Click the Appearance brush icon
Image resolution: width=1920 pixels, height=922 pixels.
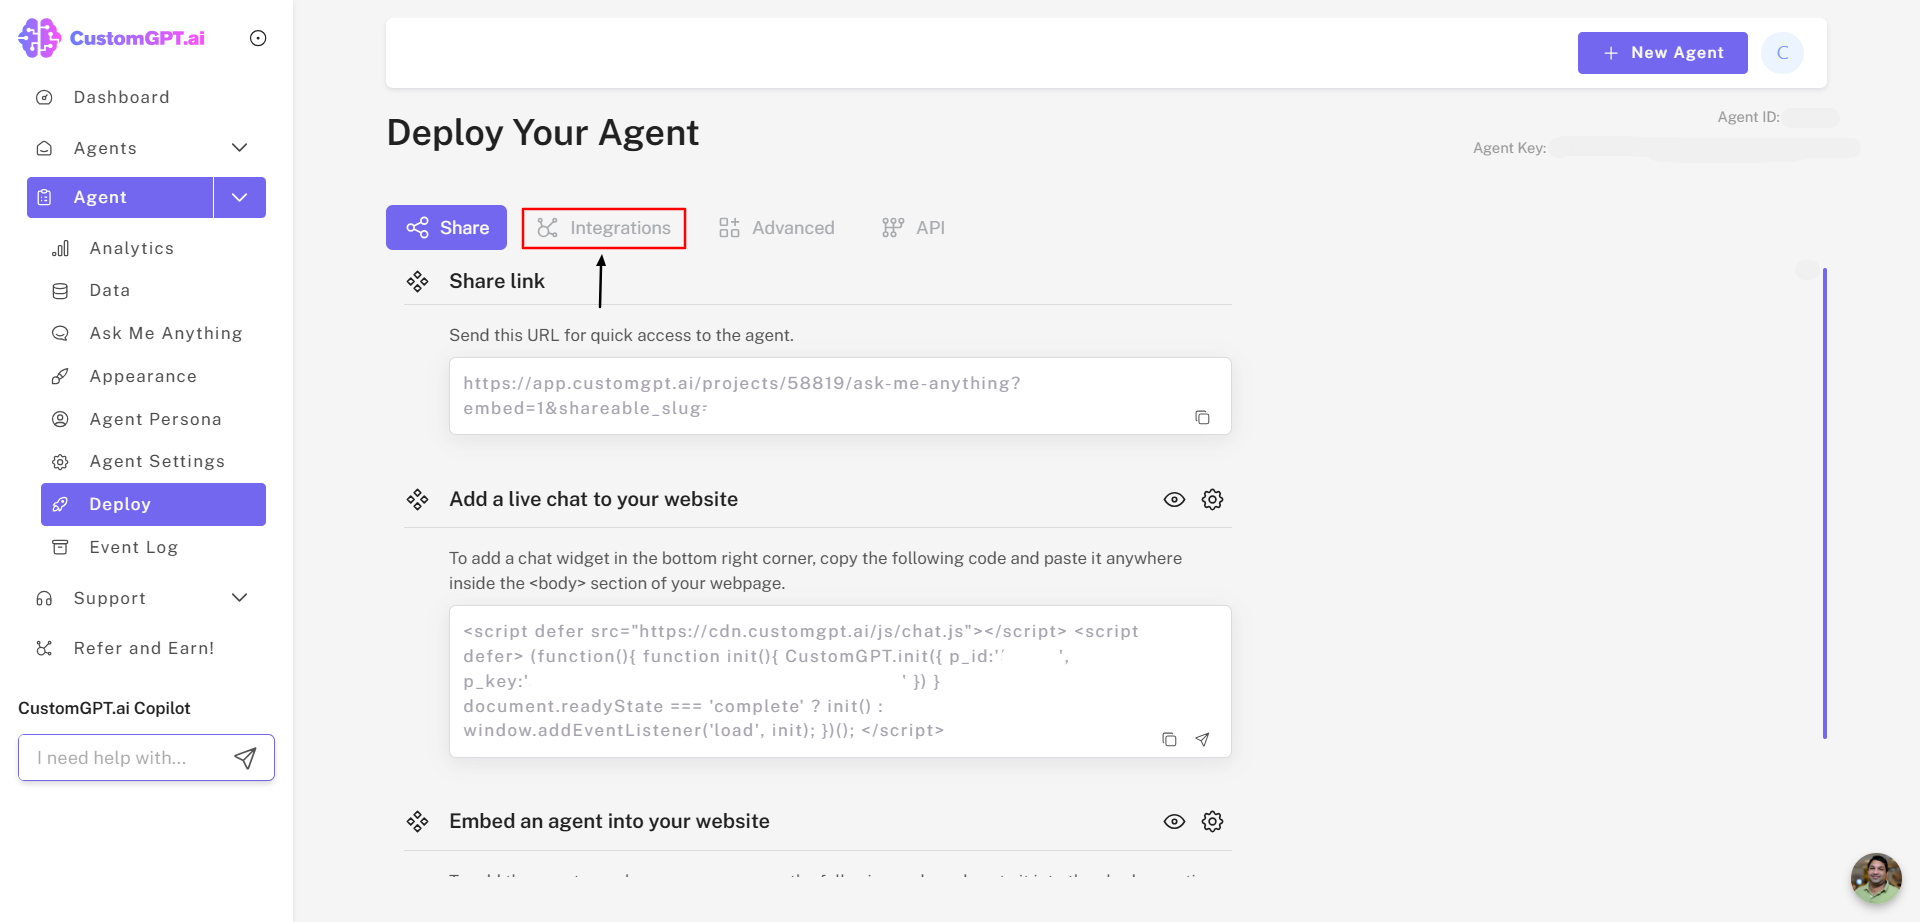pyautogui.click(x=60, y=376)
